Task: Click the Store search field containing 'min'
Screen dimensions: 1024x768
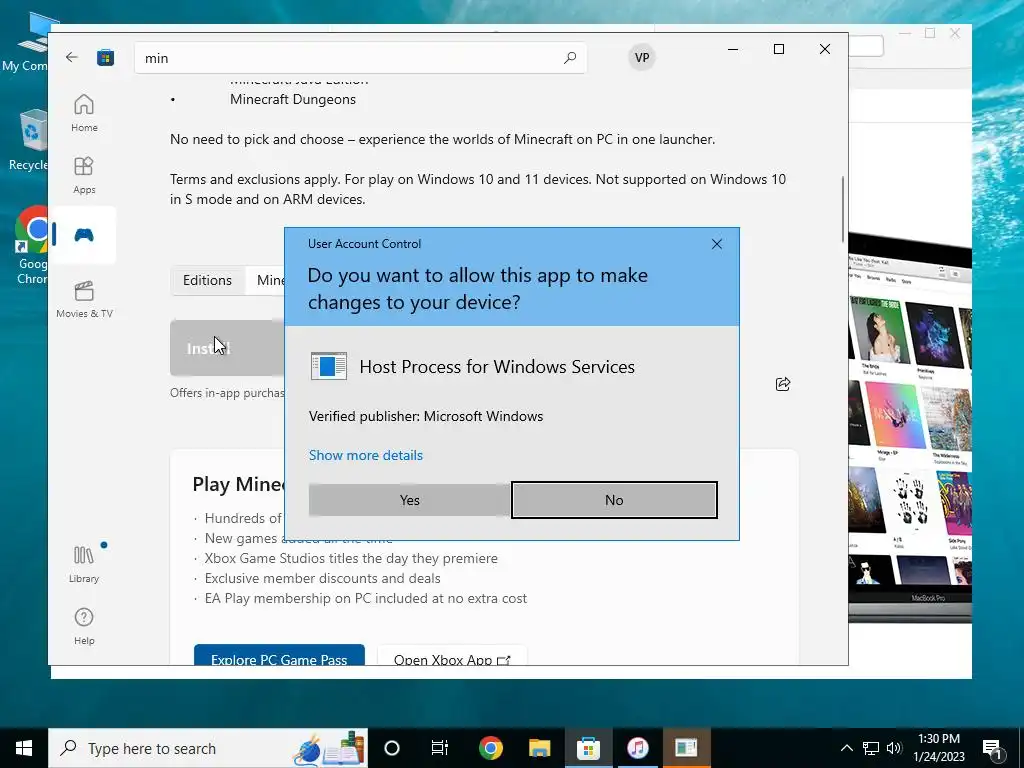Action: tap(360, 57)
